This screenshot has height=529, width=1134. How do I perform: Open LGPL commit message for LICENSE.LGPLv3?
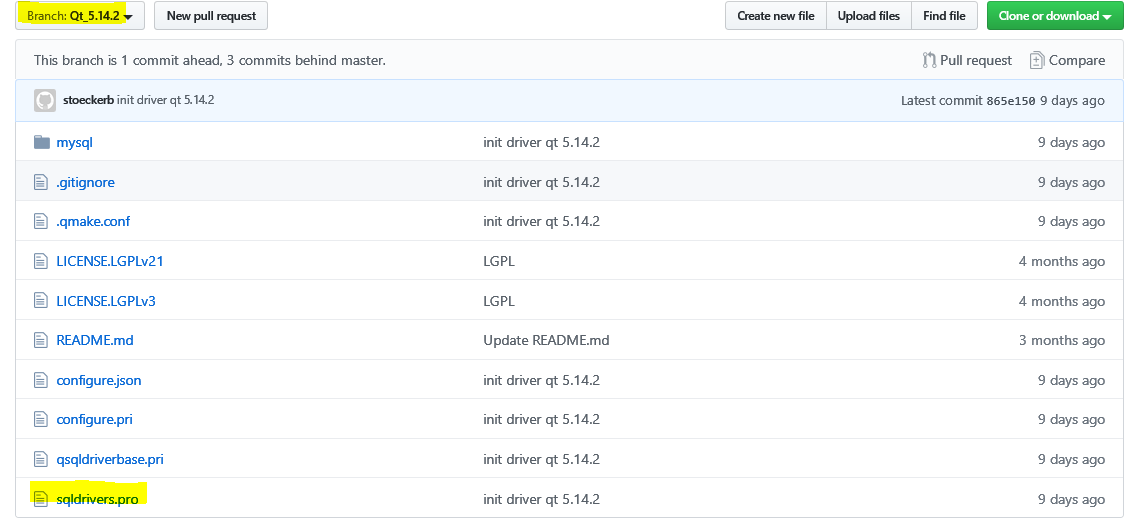[x=499, y=301]
